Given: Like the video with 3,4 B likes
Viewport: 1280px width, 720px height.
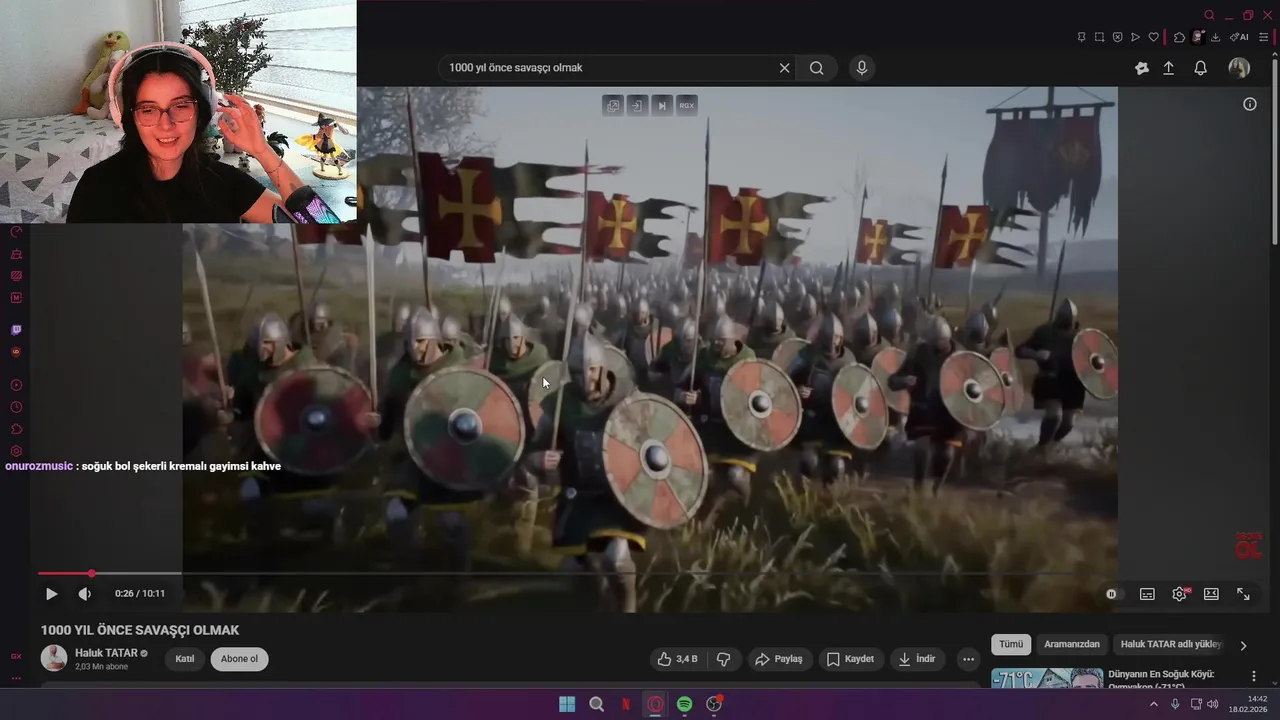Looking at the screenshot, I should (677, 659).
